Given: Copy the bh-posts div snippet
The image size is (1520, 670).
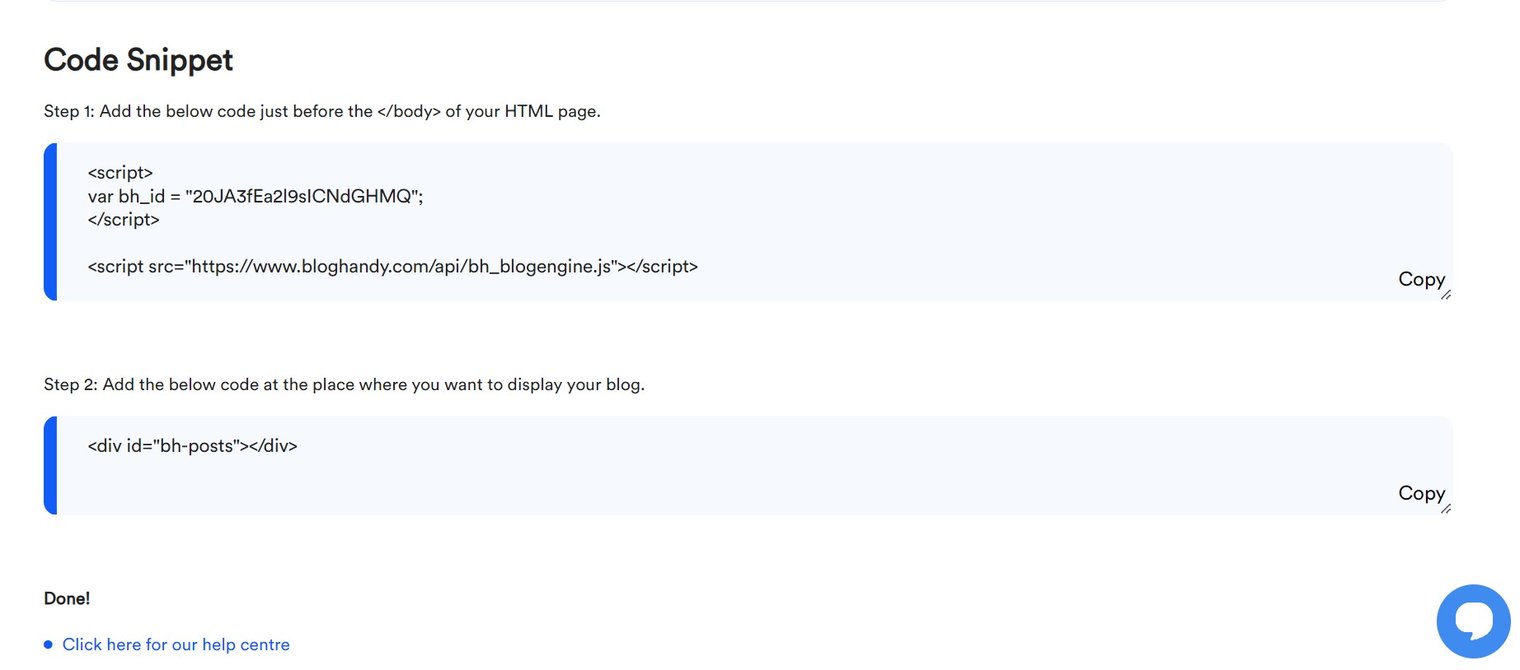Looking at the screenshot, I should click(x=1421, y=492).
